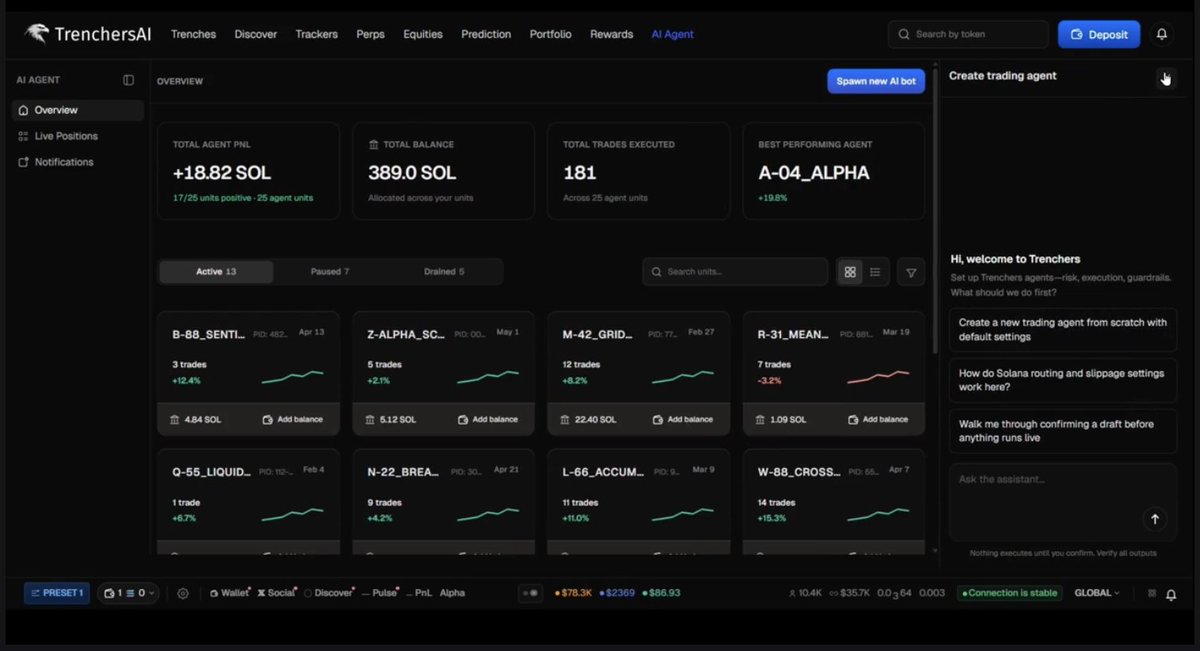
Task: Focus the Search by token field
Action: pyautogui.click(x=968, y=34)
